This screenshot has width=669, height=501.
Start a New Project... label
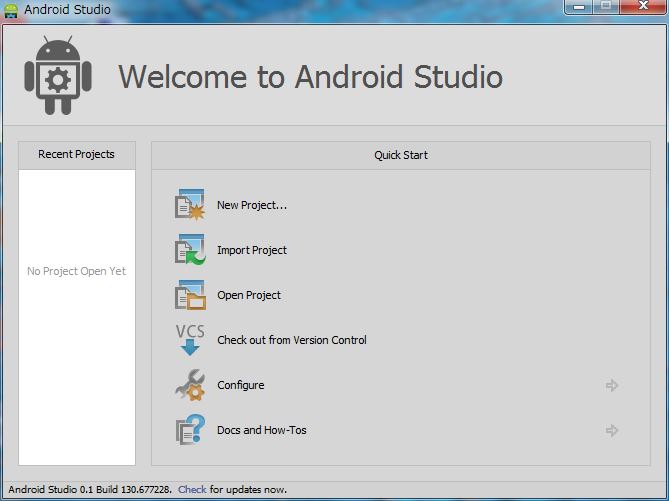tap(252, 205)
